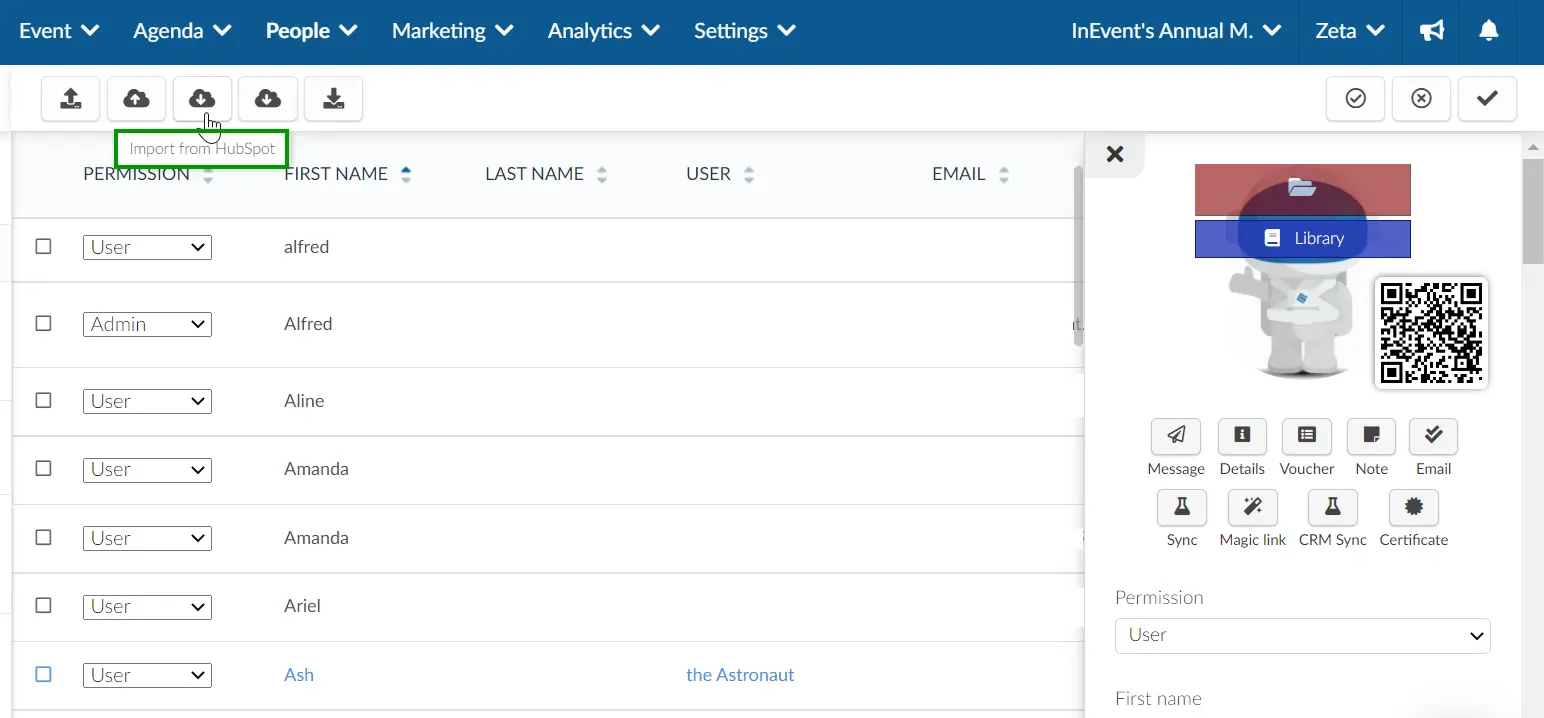Open the Analytics menu

pyautogui.click(x=603, y=31)
